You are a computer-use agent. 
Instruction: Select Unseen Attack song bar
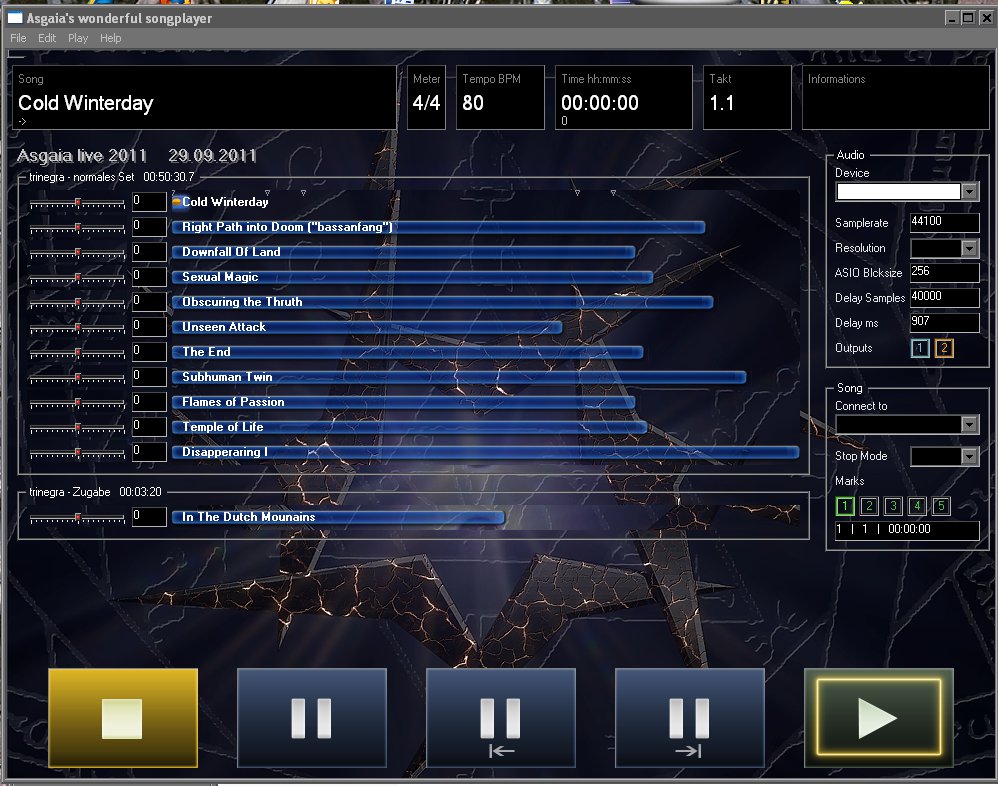click(367, 327)
